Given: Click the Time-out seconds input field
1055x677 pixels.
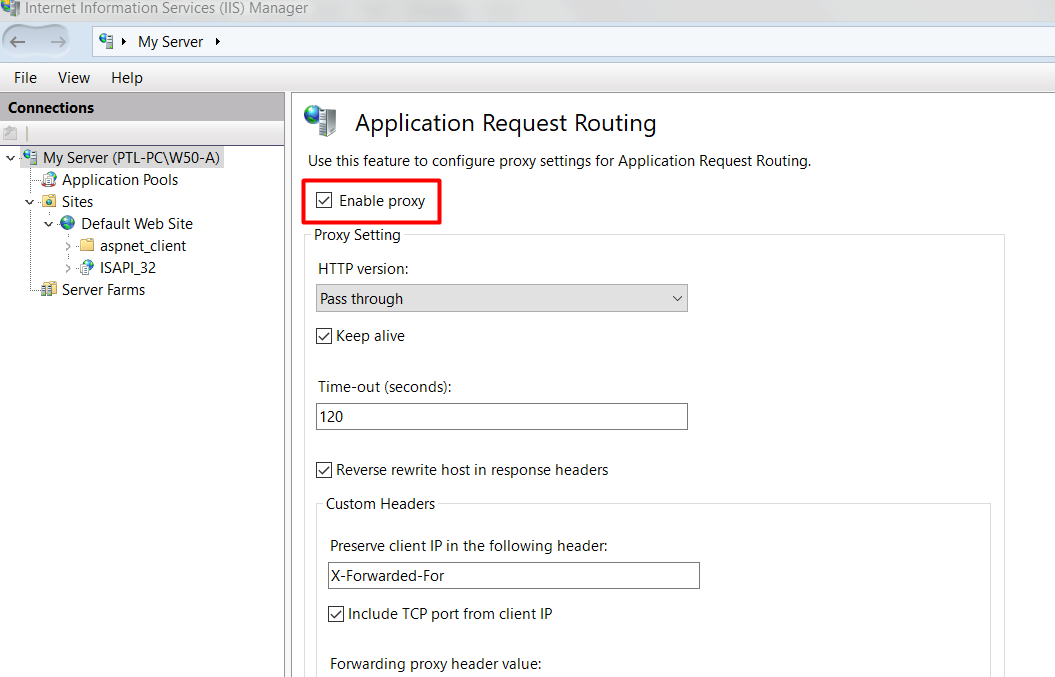Looking at the screenshot, I should [x=502, y=417].
